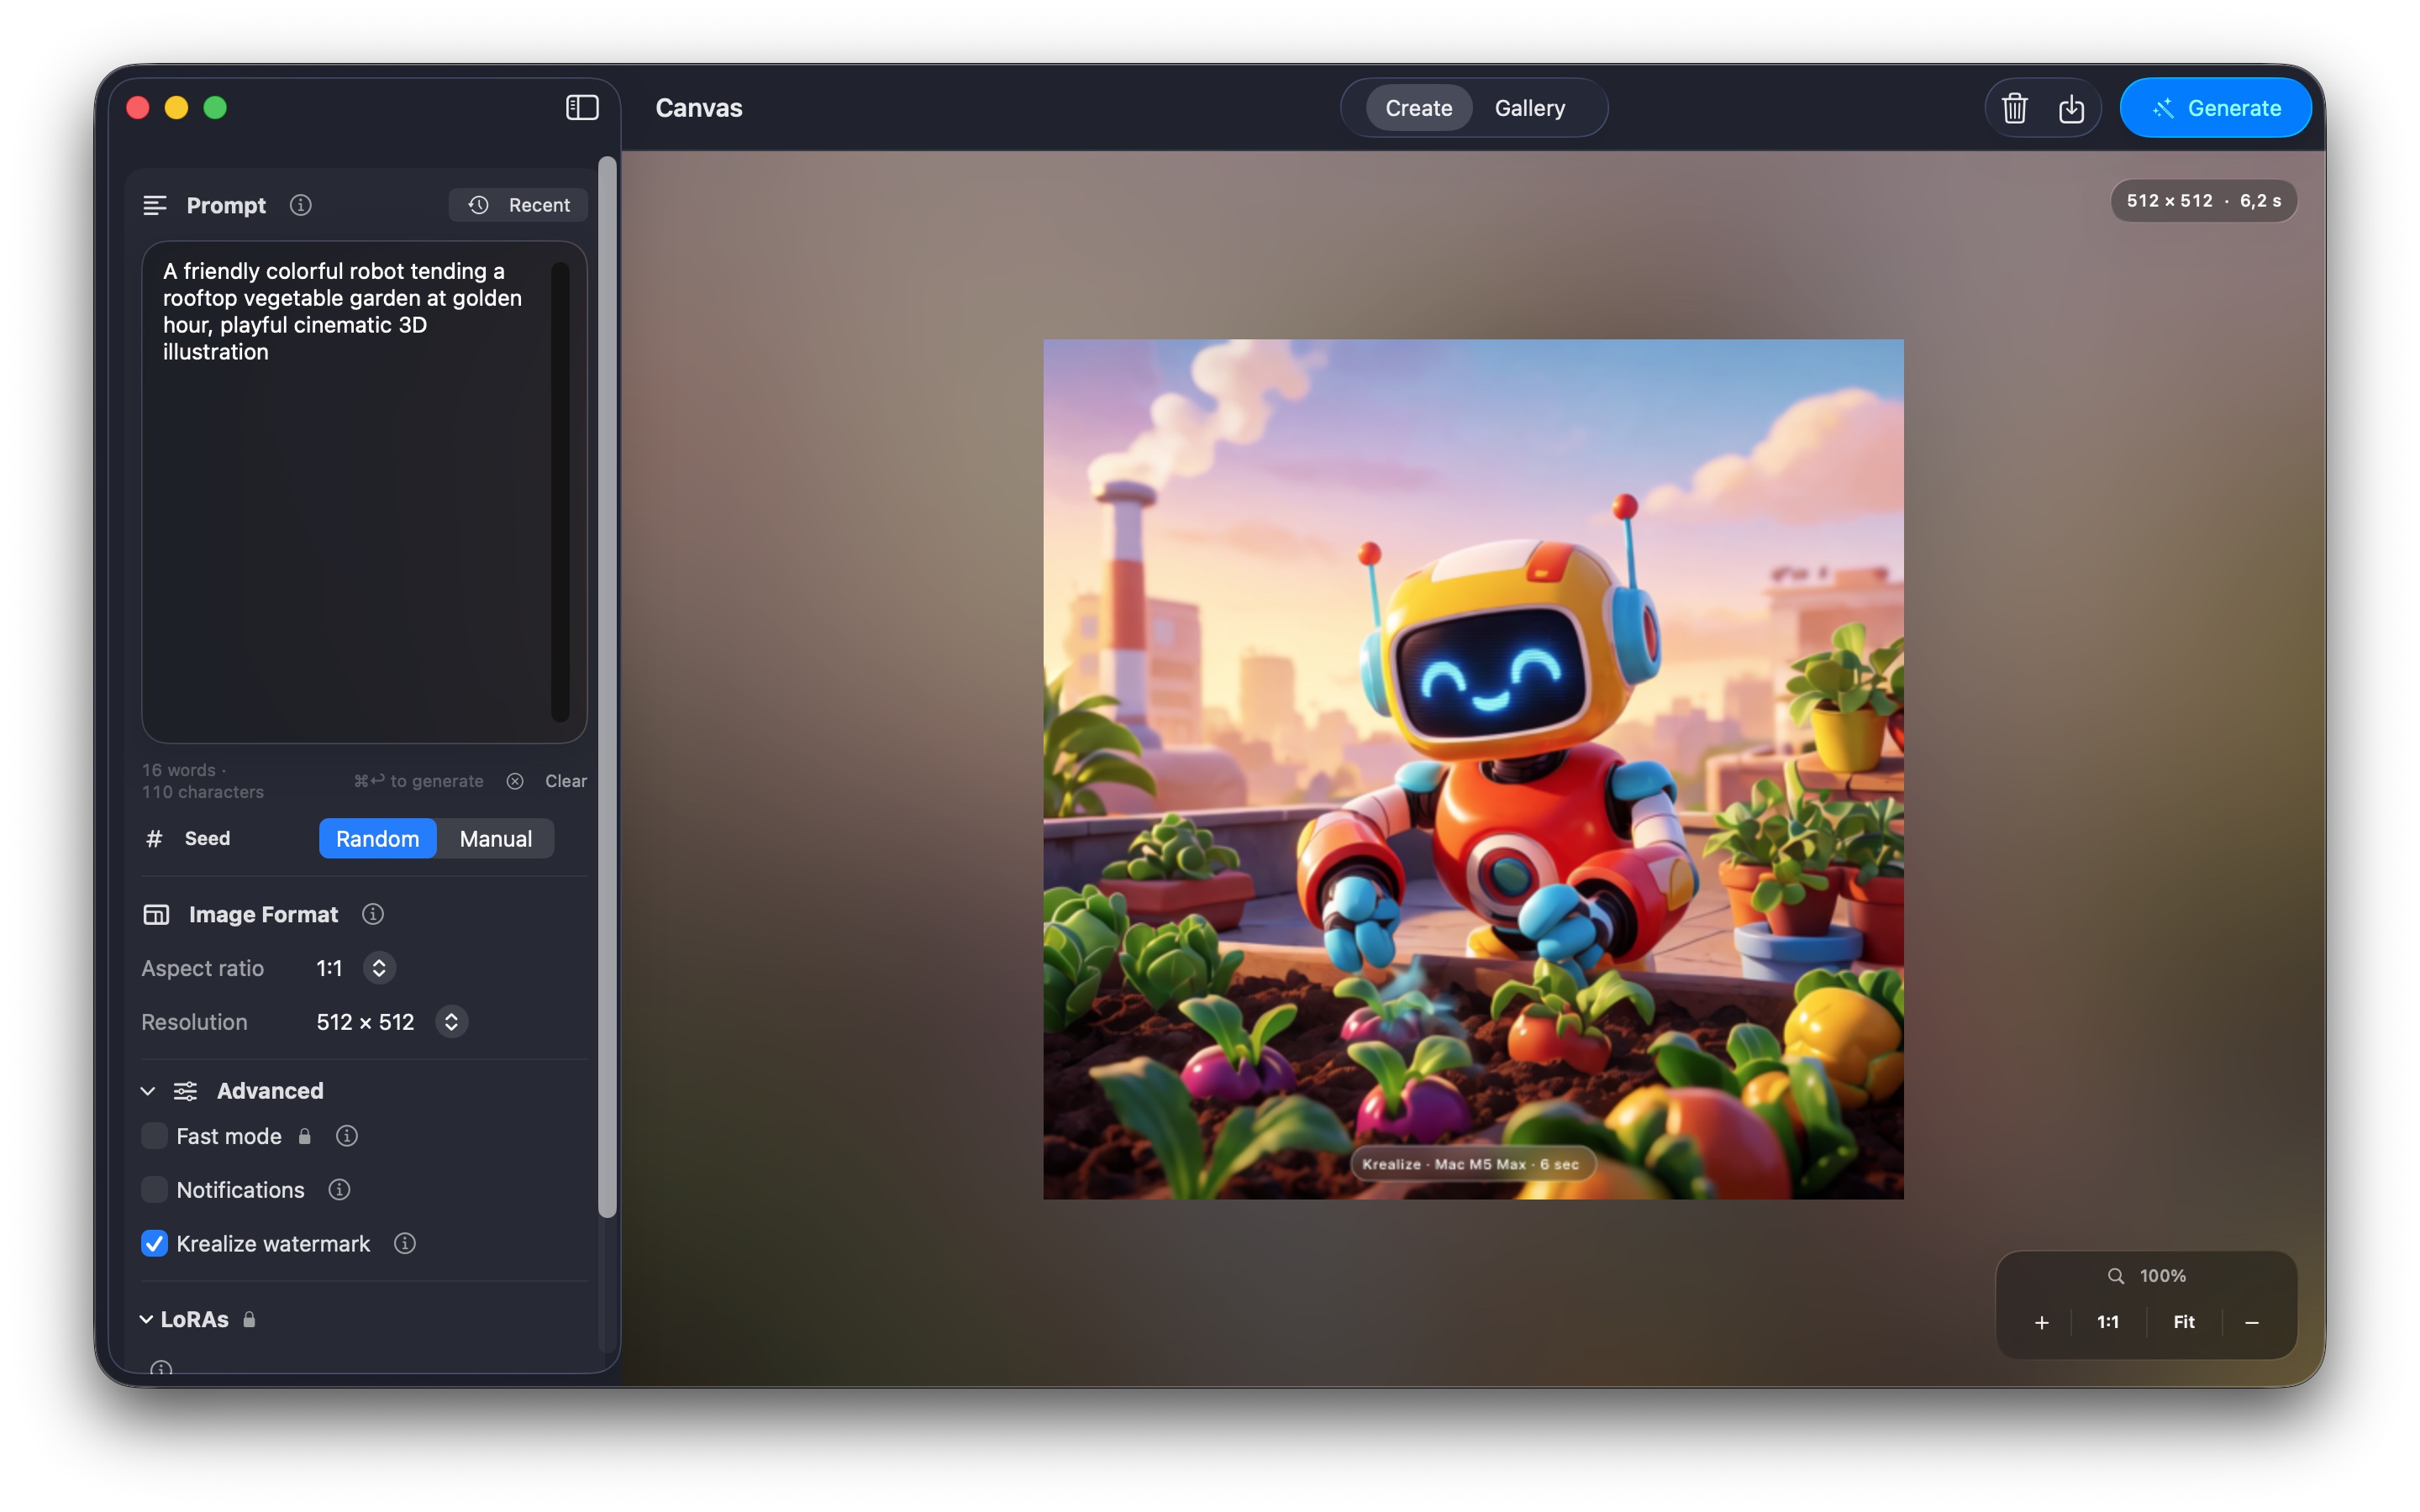The width and height of the screenshot is (2420, 1512).
Task: Zoom out with the minus icon
Action: [x=2252, y=1322]
